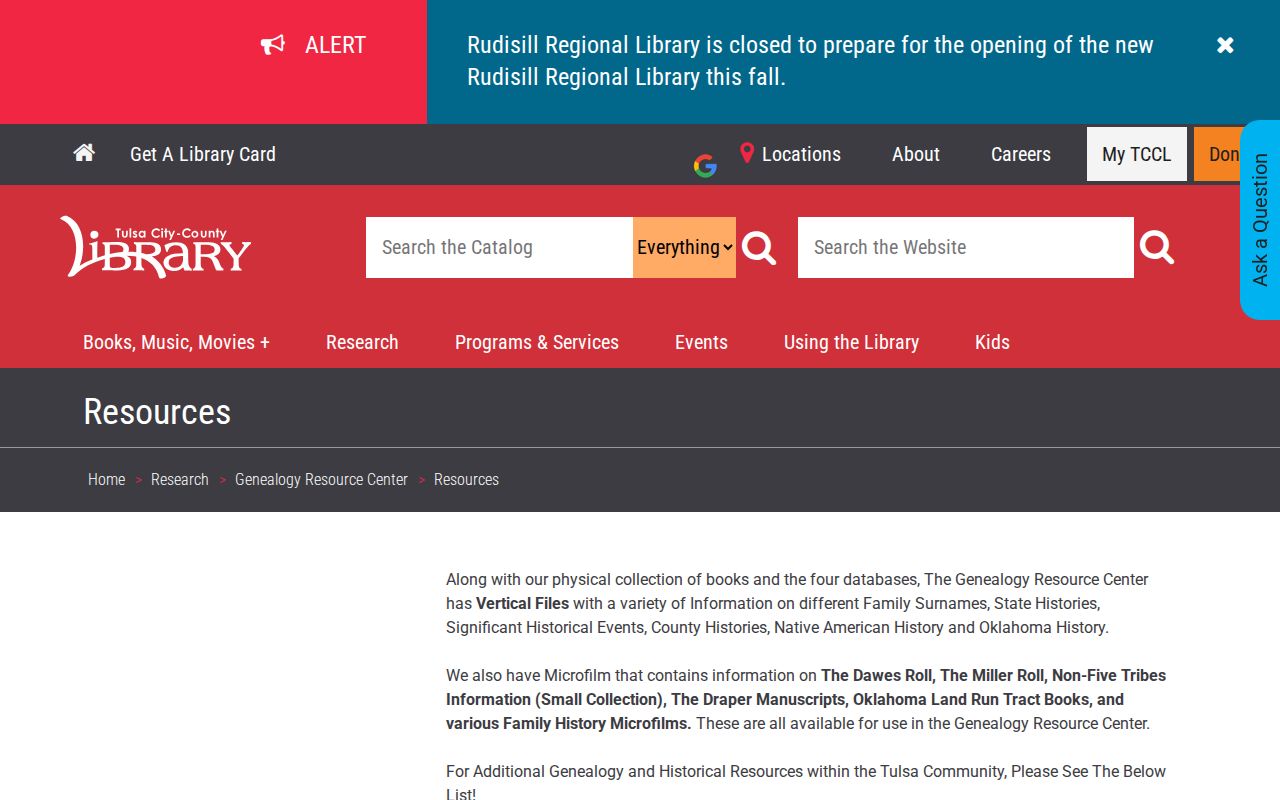The height and width of the screenshot is (800, 1280).
Task: Close the Rudisill alert banner
Action: (x=1225, y=45)
